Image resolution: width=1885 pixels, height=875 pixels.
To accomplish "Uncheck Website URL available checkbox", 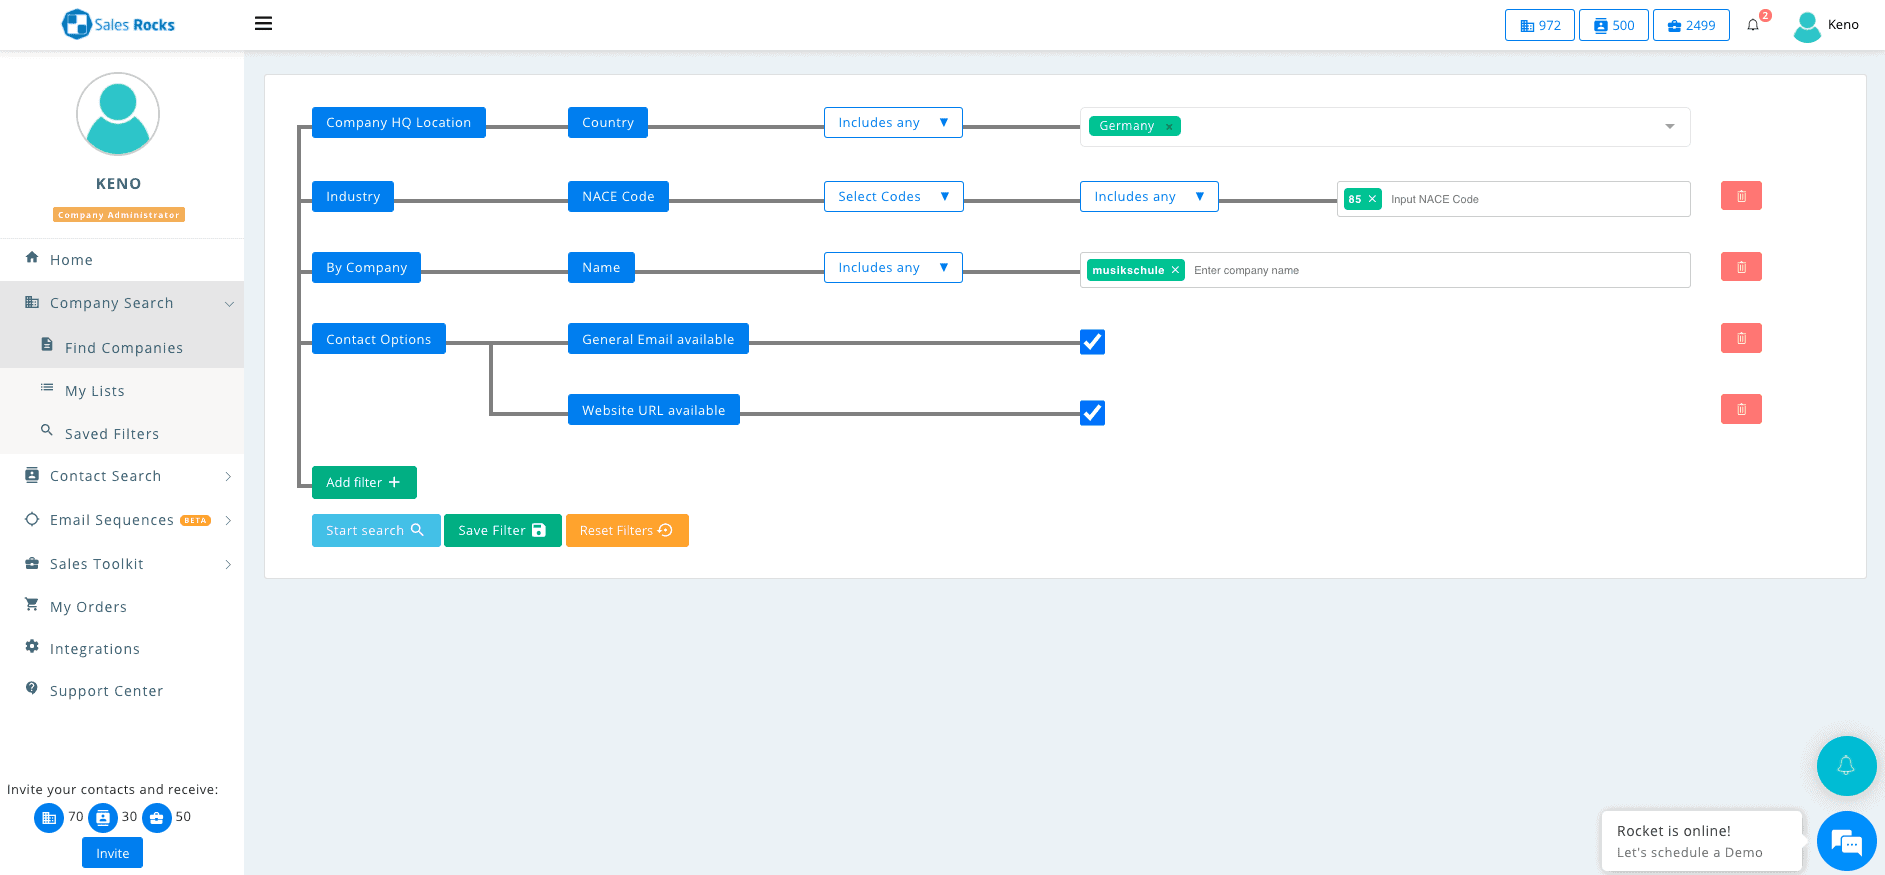I will 1092,413.
